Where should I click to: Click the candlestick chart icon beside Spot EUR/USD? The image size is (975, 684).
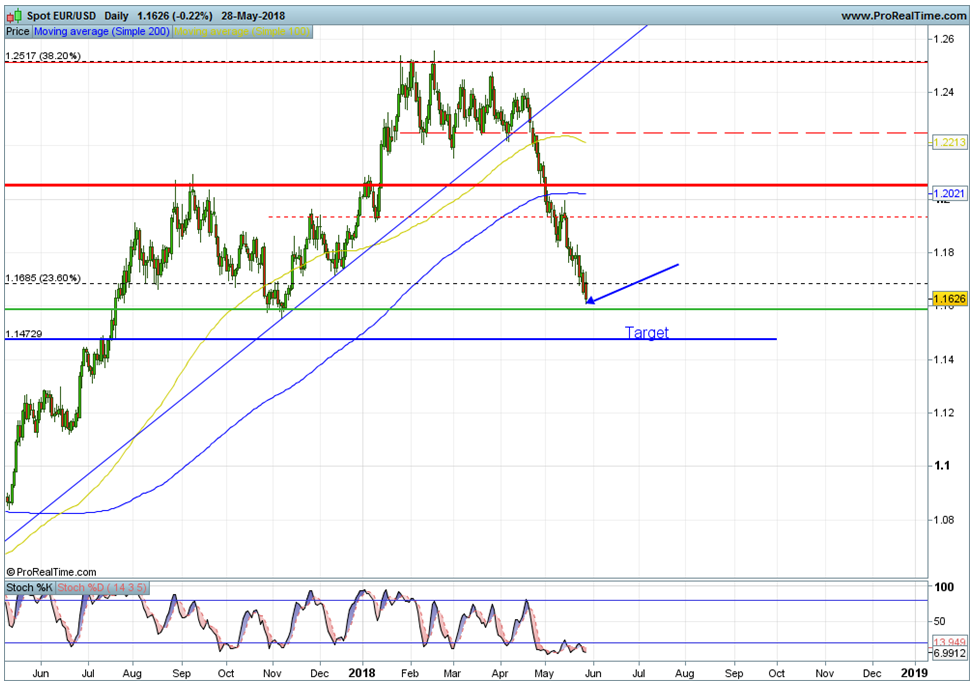point(14,16)
